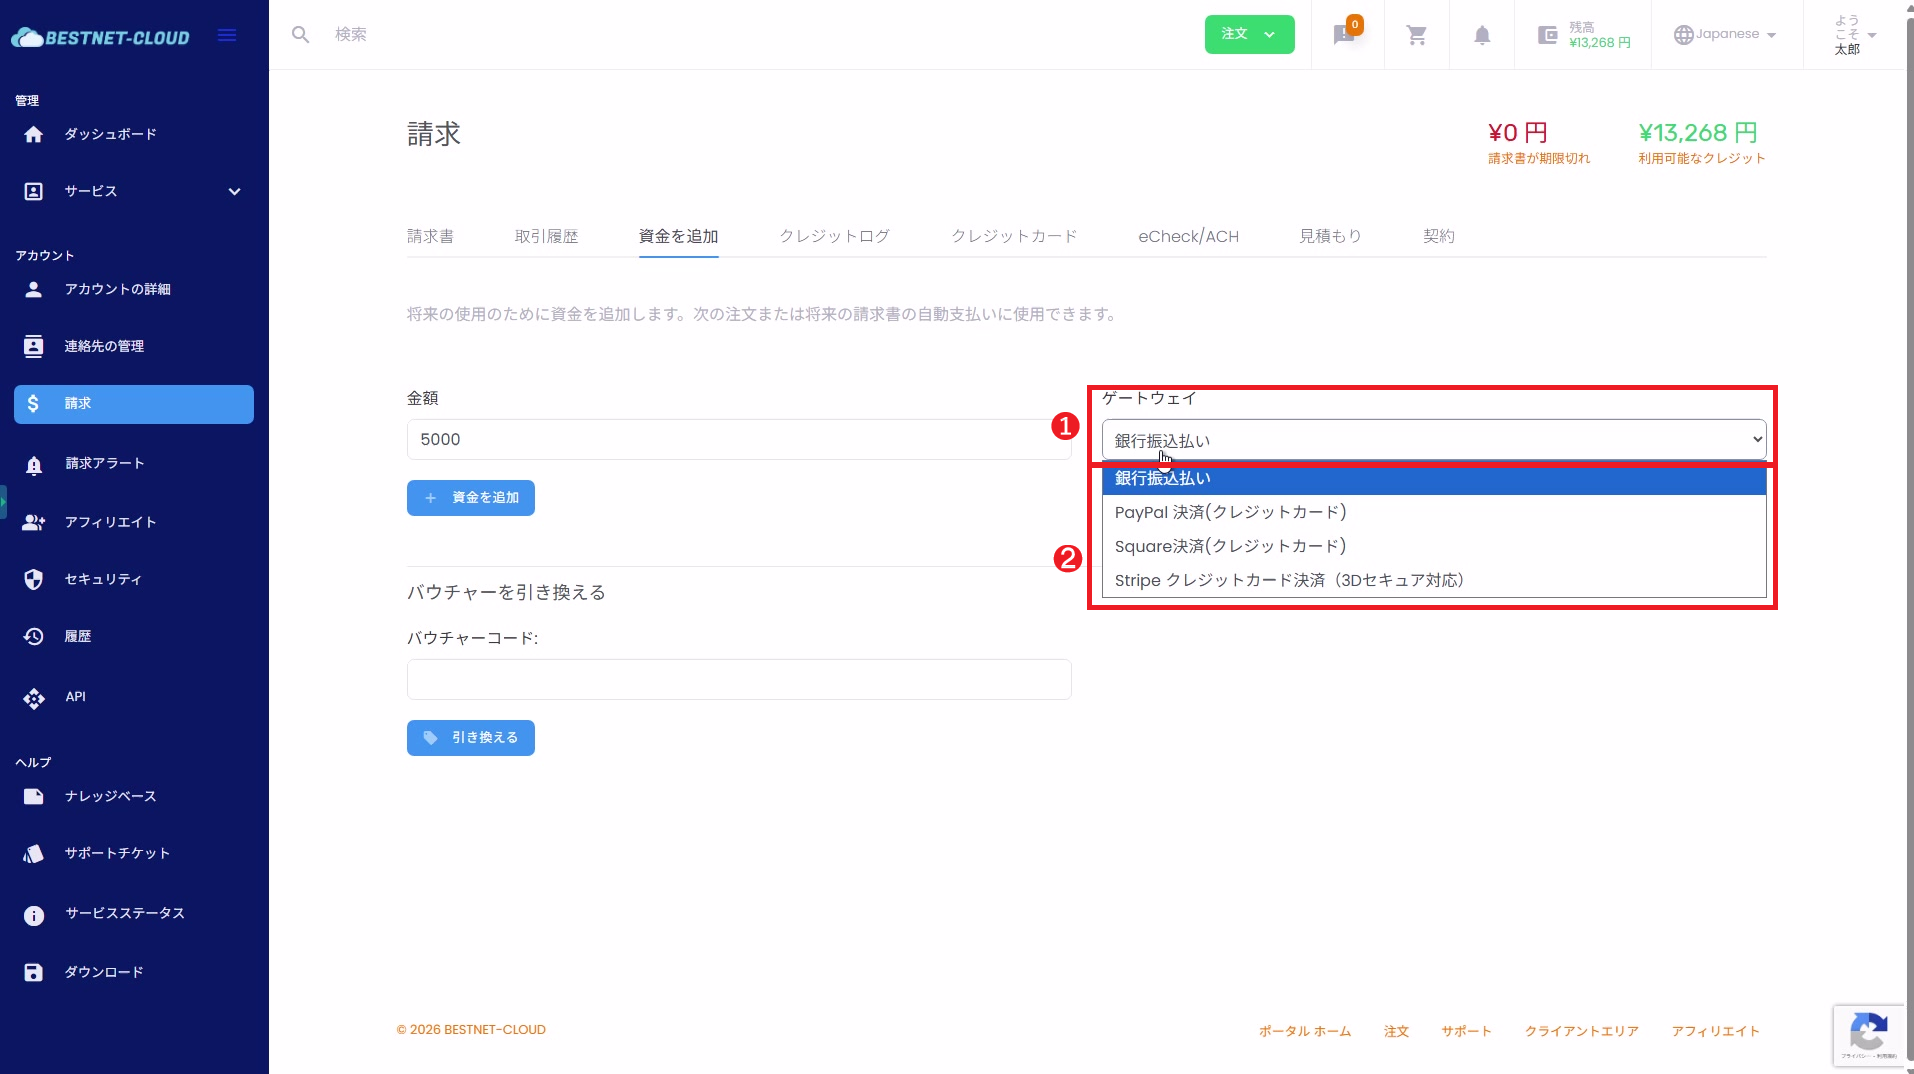Open Dashboard from the home icon
Viewport: 1914px width, 1074px height.
click(34, 134)
